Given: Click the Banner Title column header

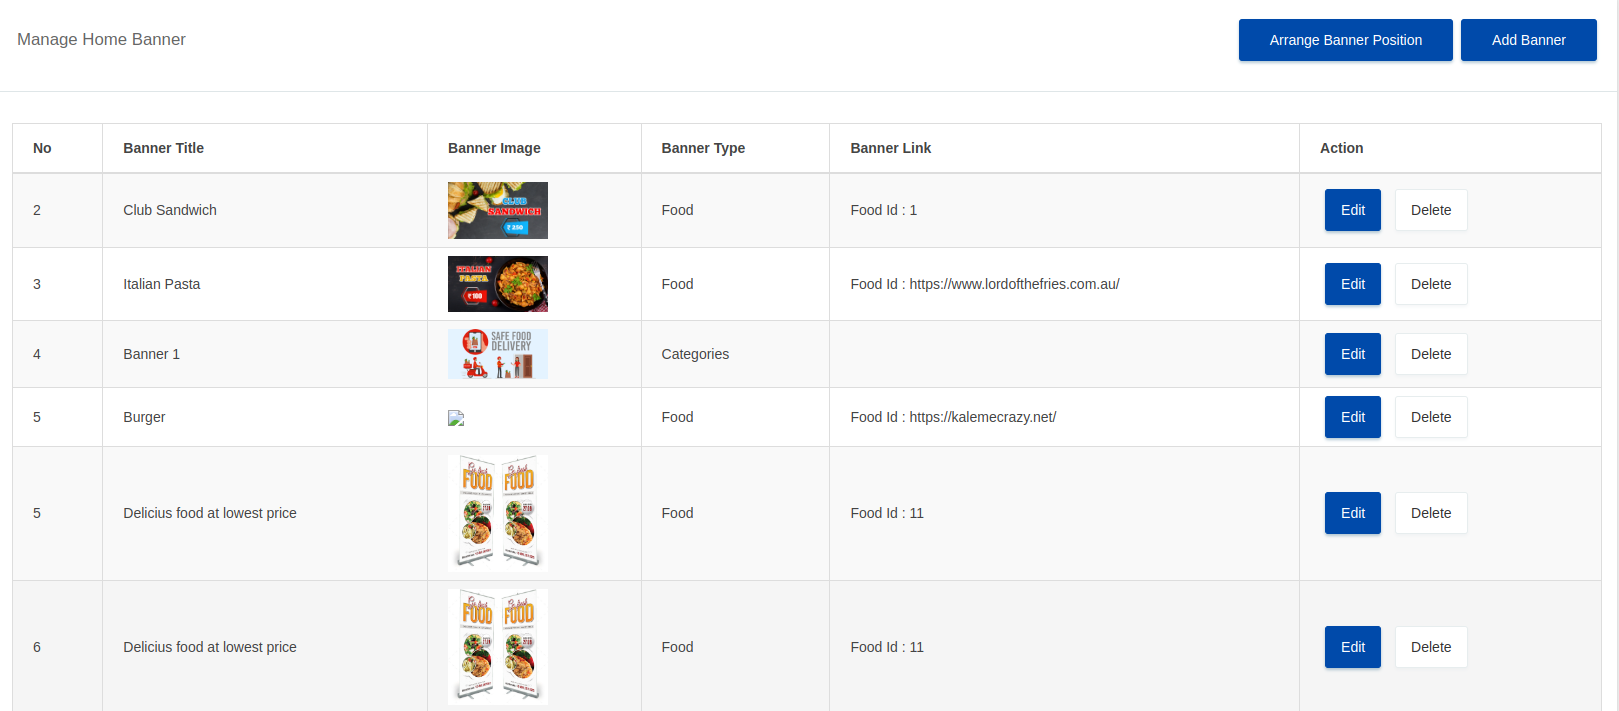Looking at the screenshot, I should (x=163, y=148).
